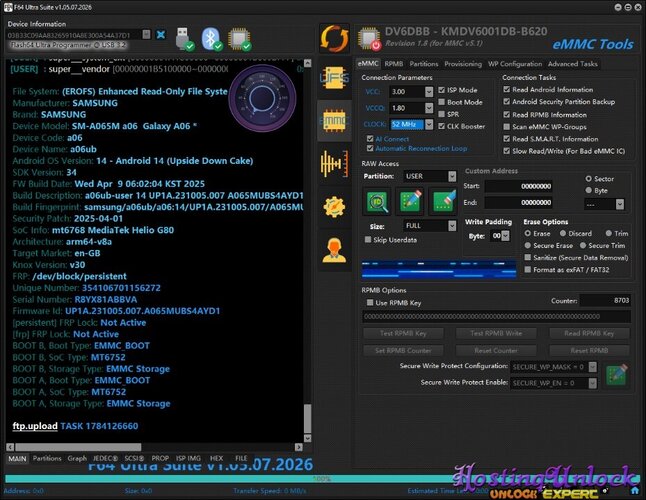Select the Secure Erase radio option
This screenshot has width=646, height=500.
[x=528, y=245]
